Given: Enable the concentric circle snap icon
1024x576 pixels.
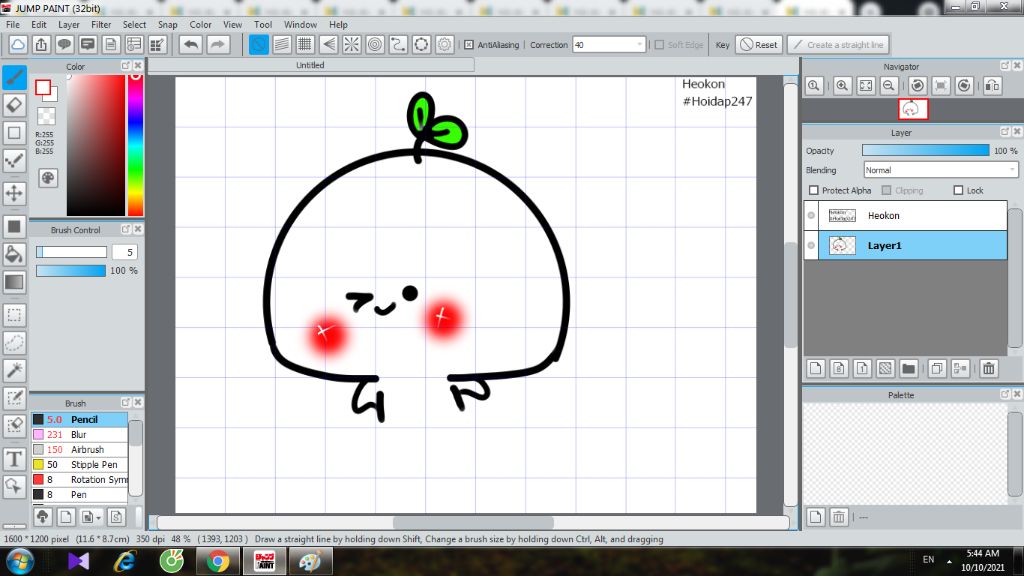Looking at the screenshot, I should point(375,44).
